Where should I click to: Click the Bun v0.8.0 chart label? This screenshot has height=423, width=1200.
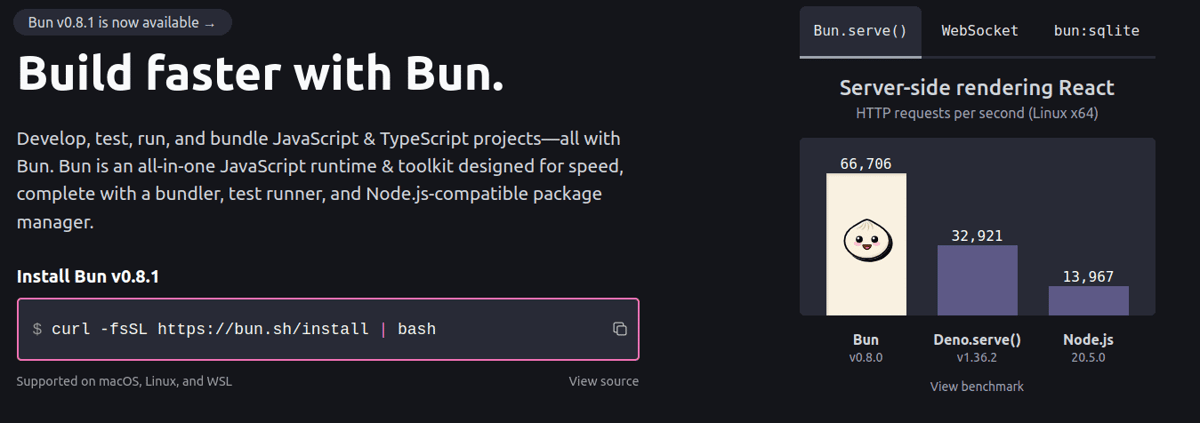[866, 348]
